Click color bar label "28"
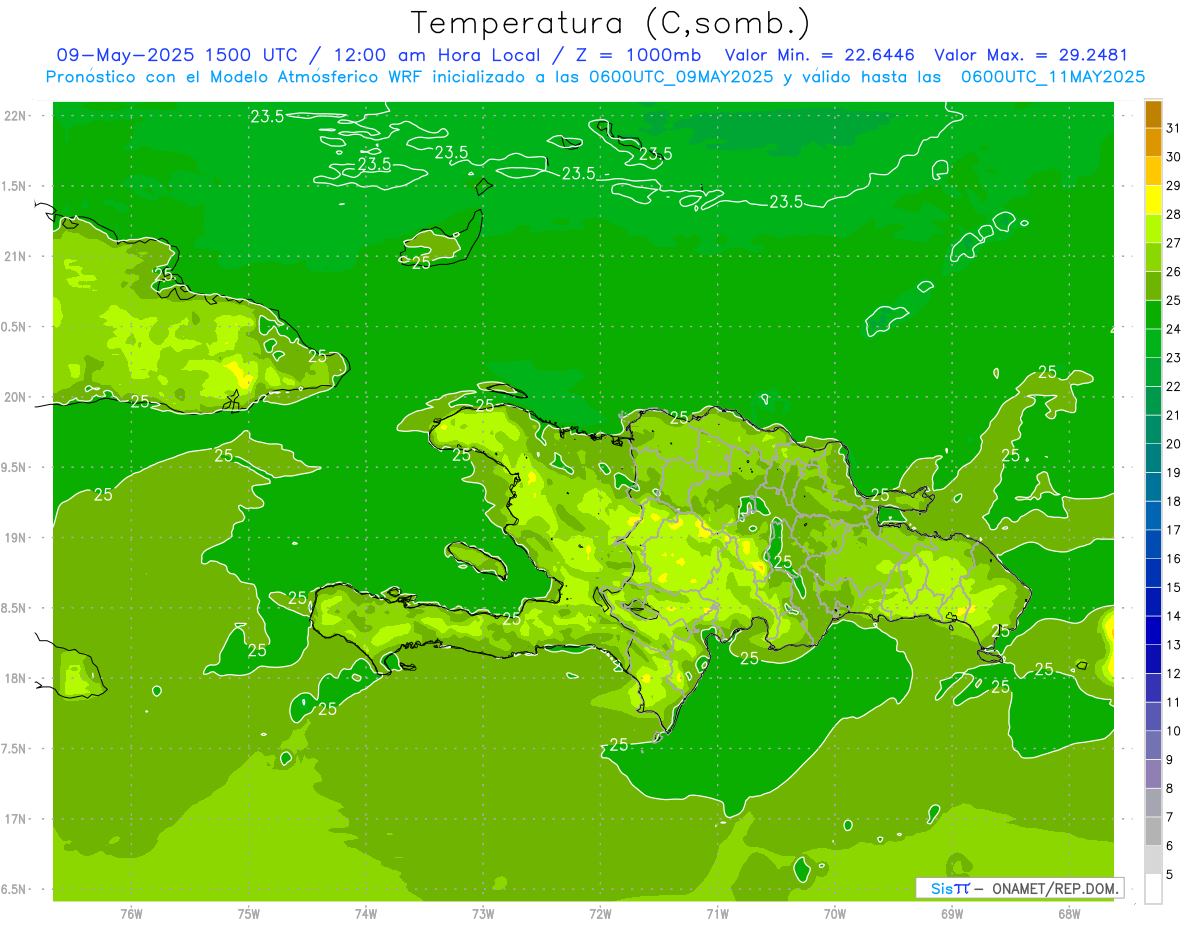 (1174, 214)
